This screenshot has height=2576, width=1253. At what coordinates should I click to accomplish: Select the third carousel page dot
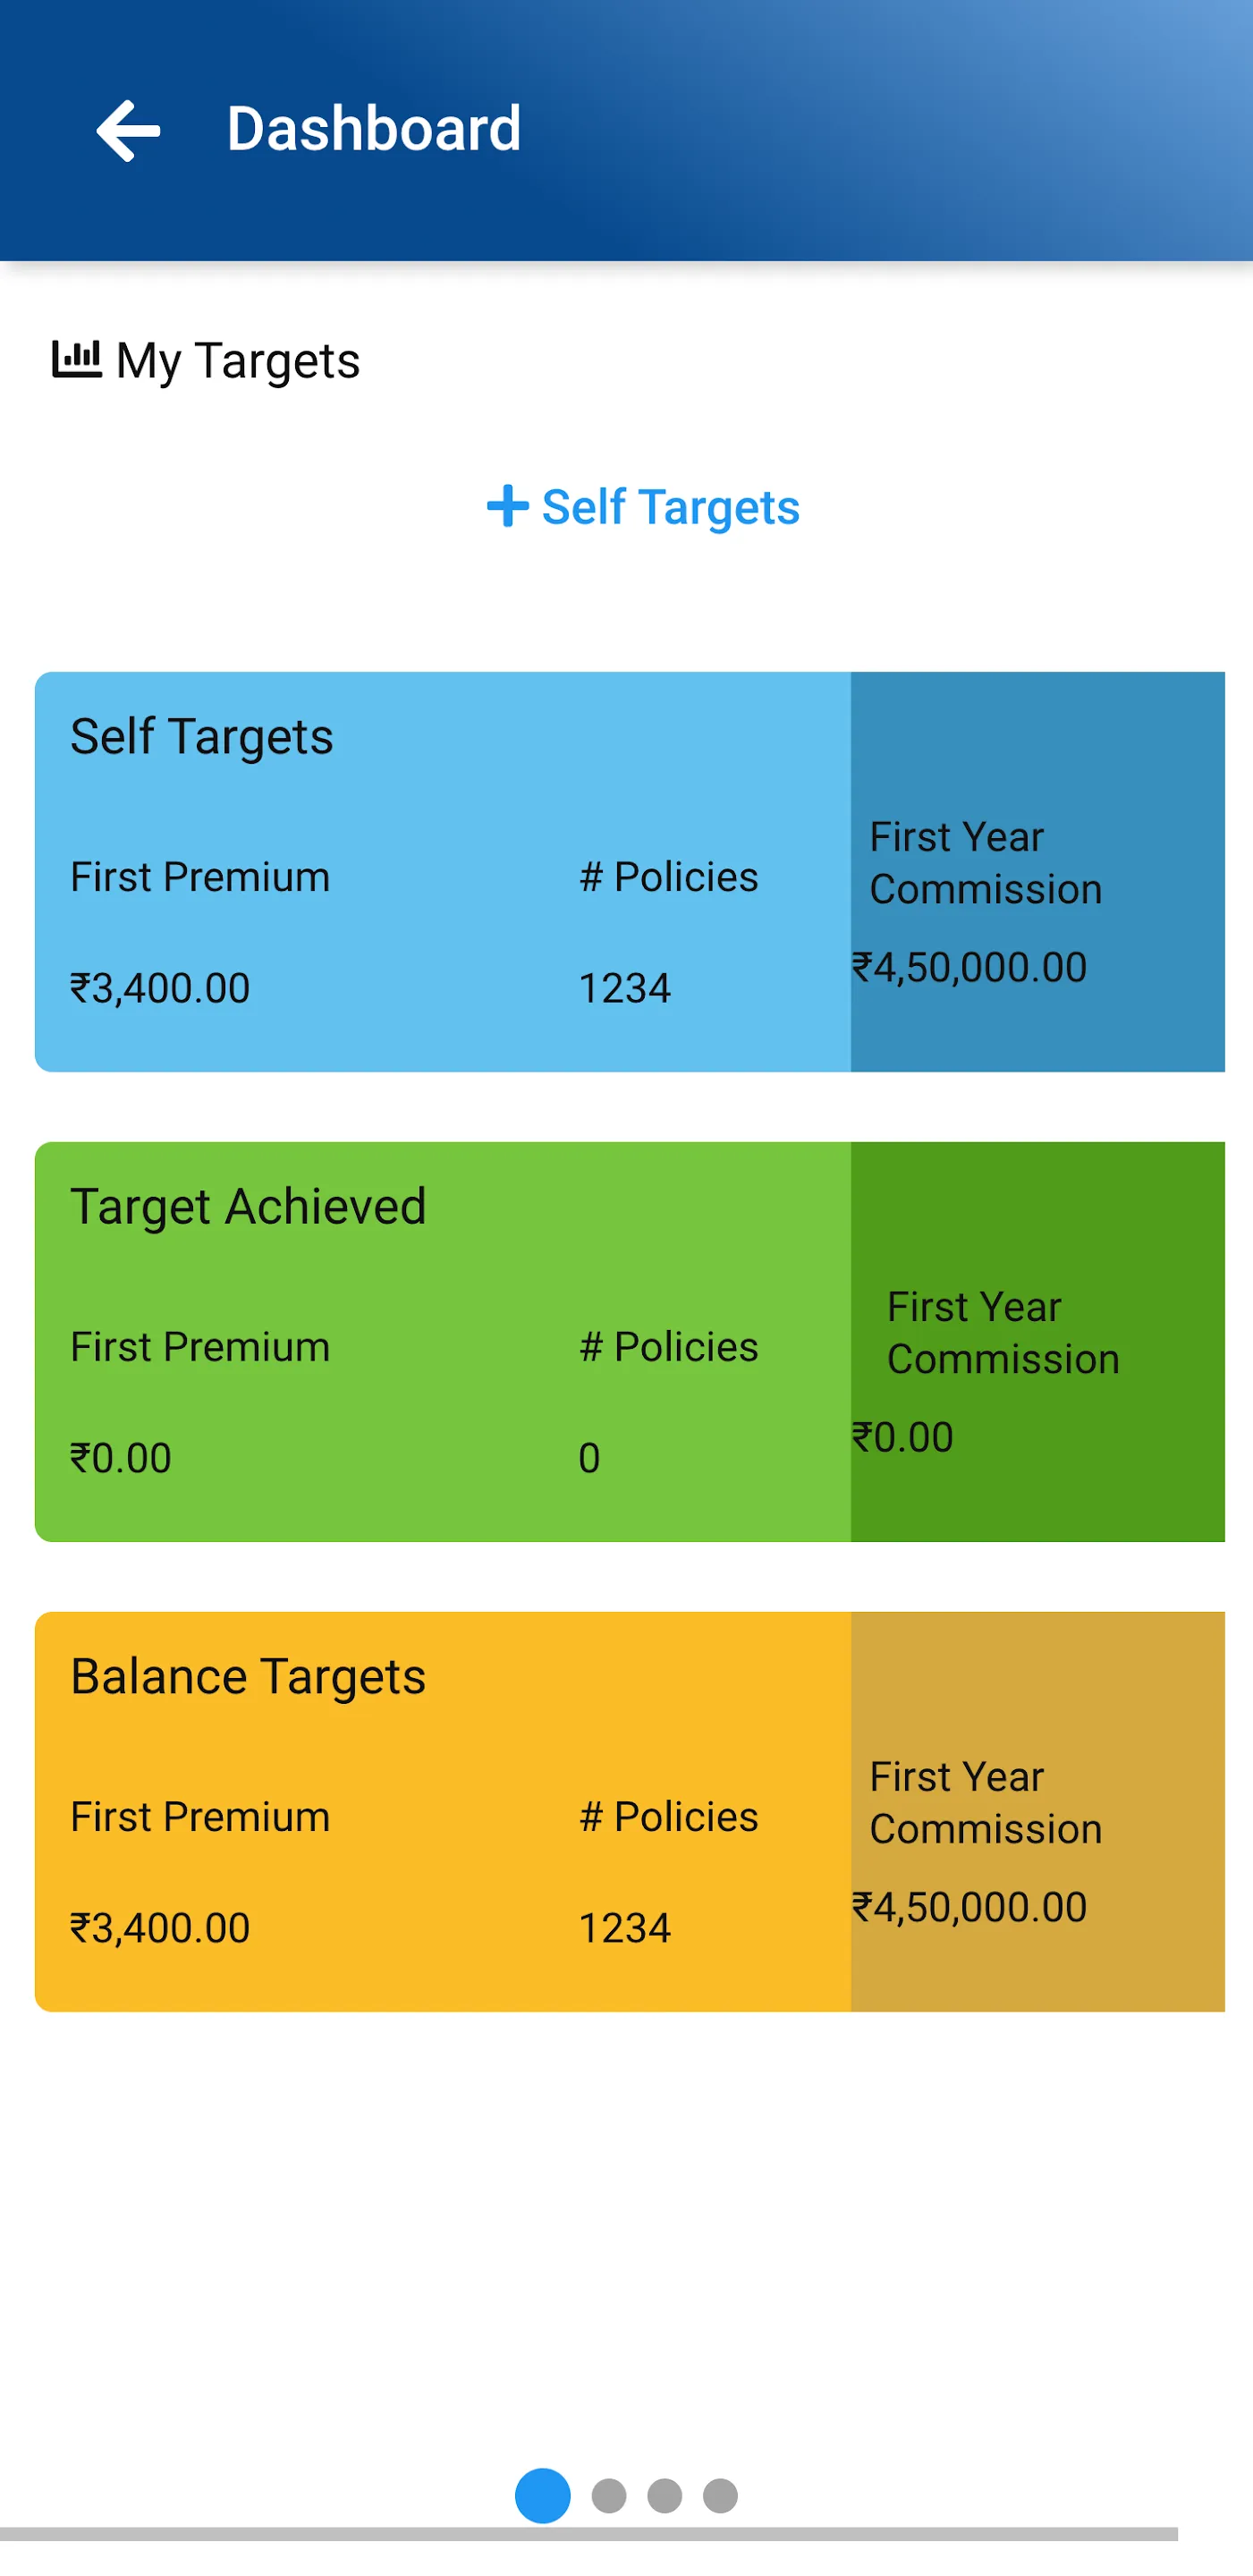pos(666,2497)
